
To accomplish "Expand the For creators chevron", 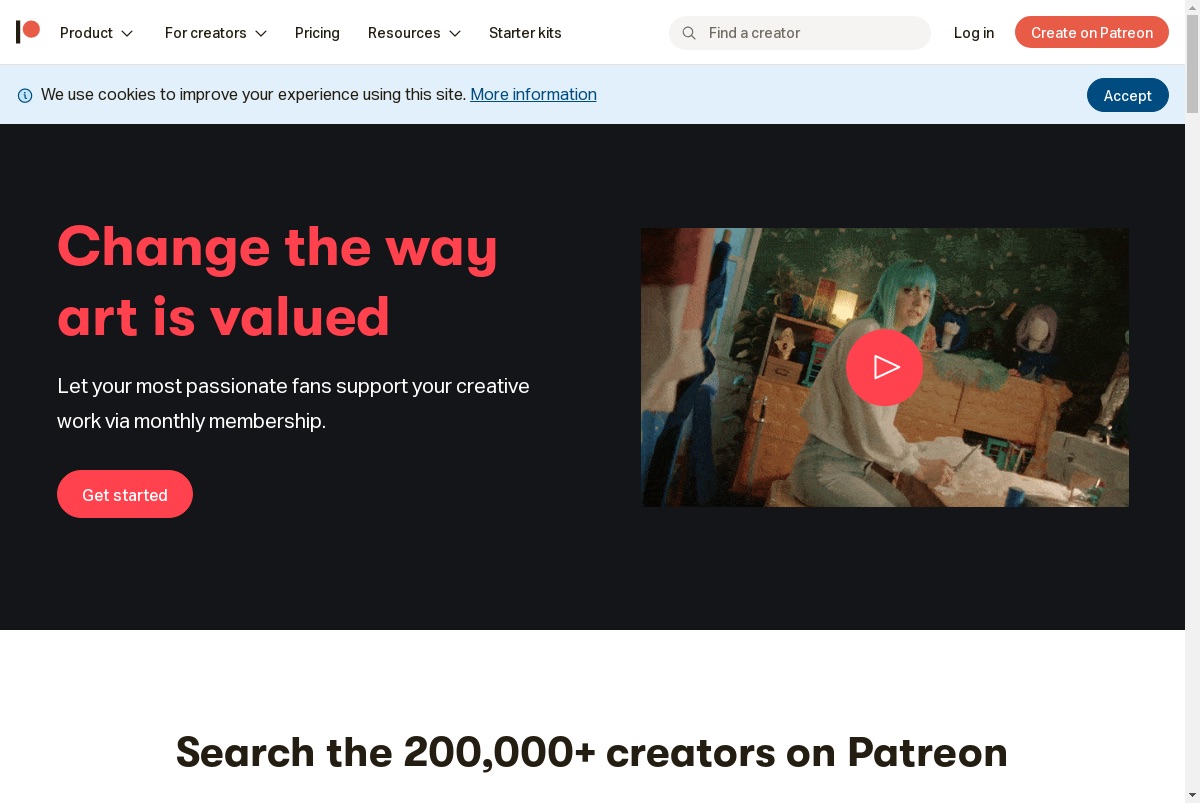I will [x=261, y=33].
